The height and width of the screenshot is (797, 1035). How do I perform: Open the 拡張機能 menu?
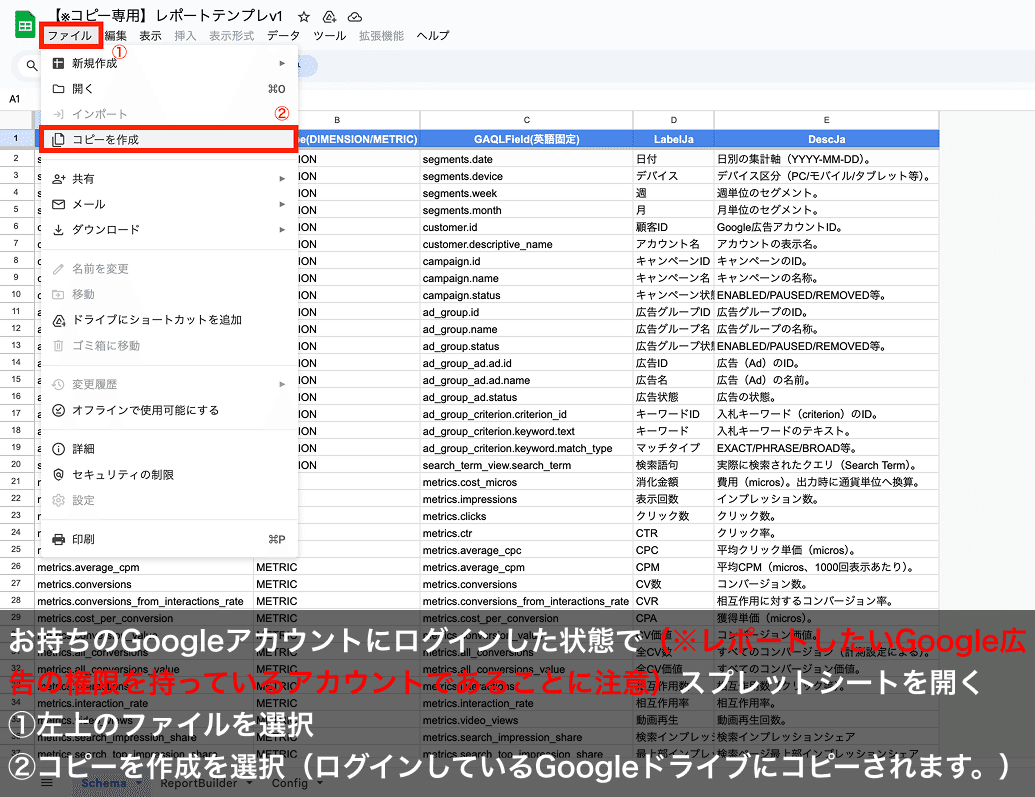tap(384, 34)
